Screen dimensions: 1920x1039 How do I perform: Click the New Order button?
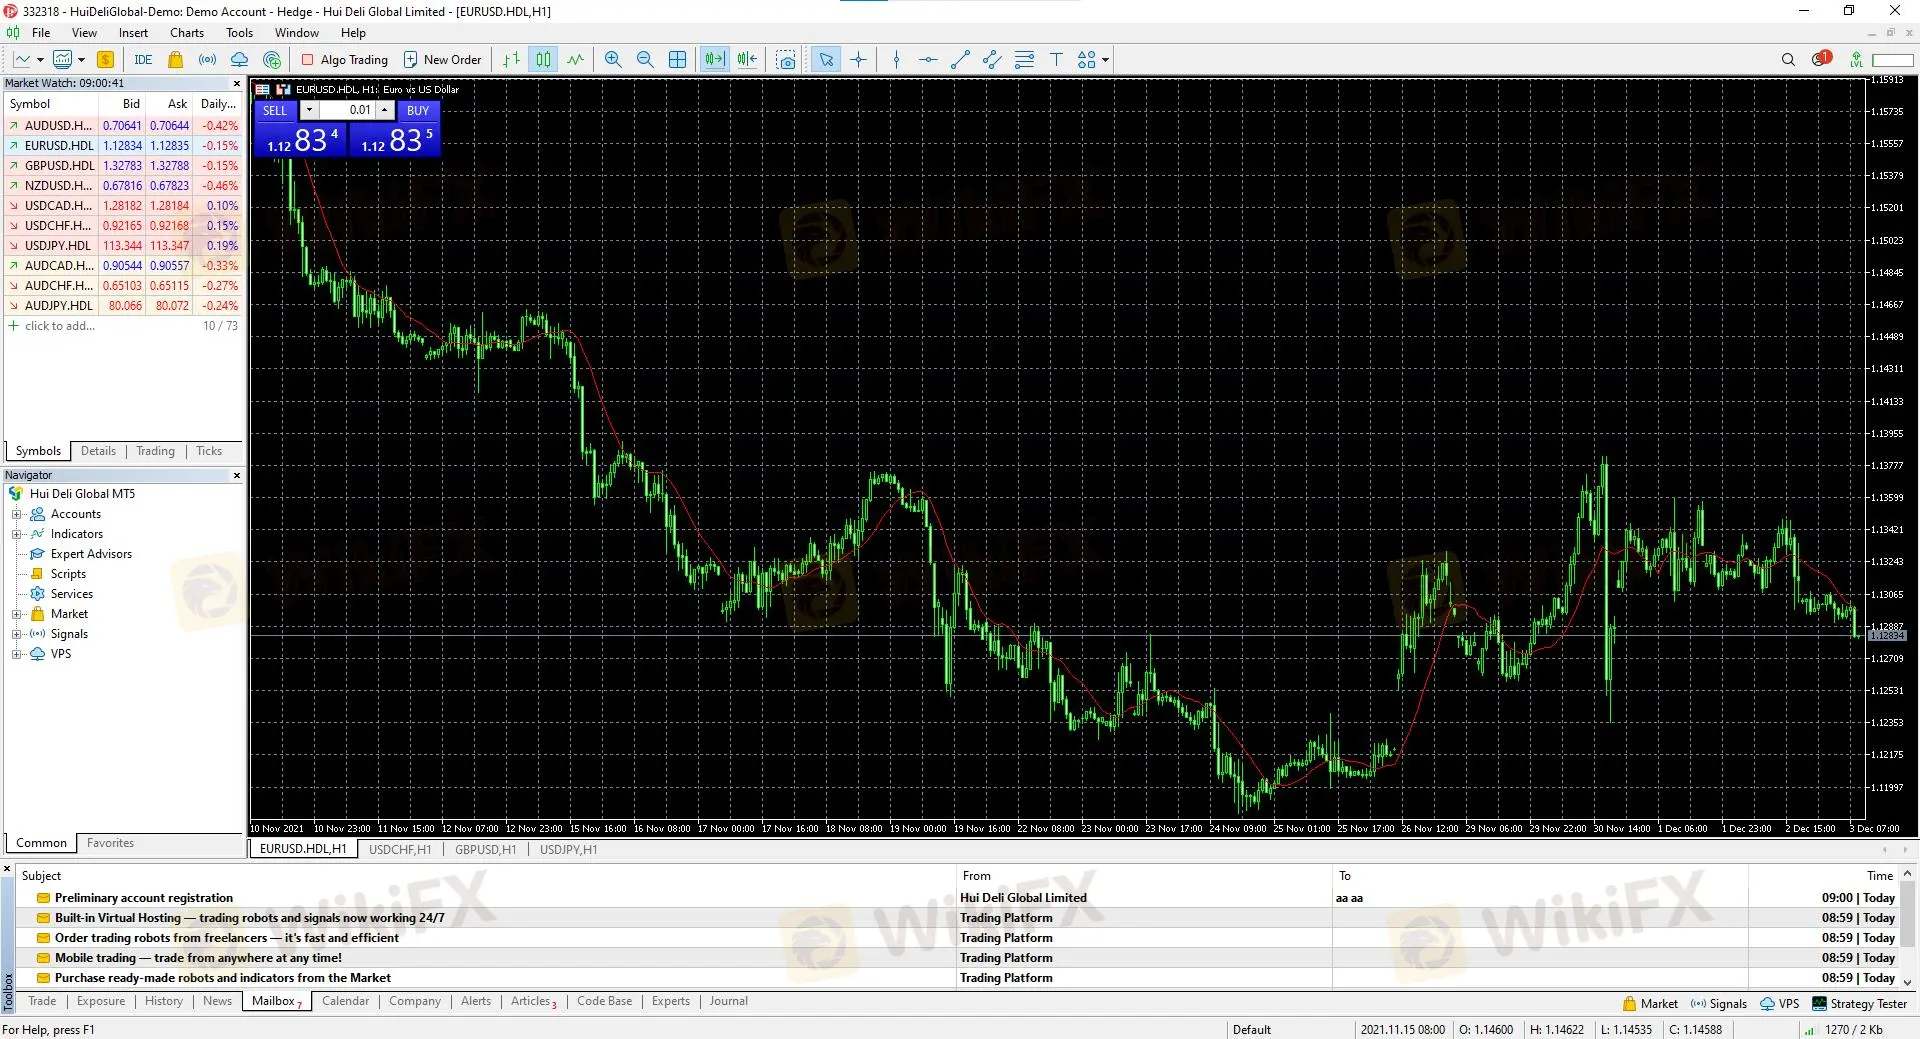[x=442, y=60]
